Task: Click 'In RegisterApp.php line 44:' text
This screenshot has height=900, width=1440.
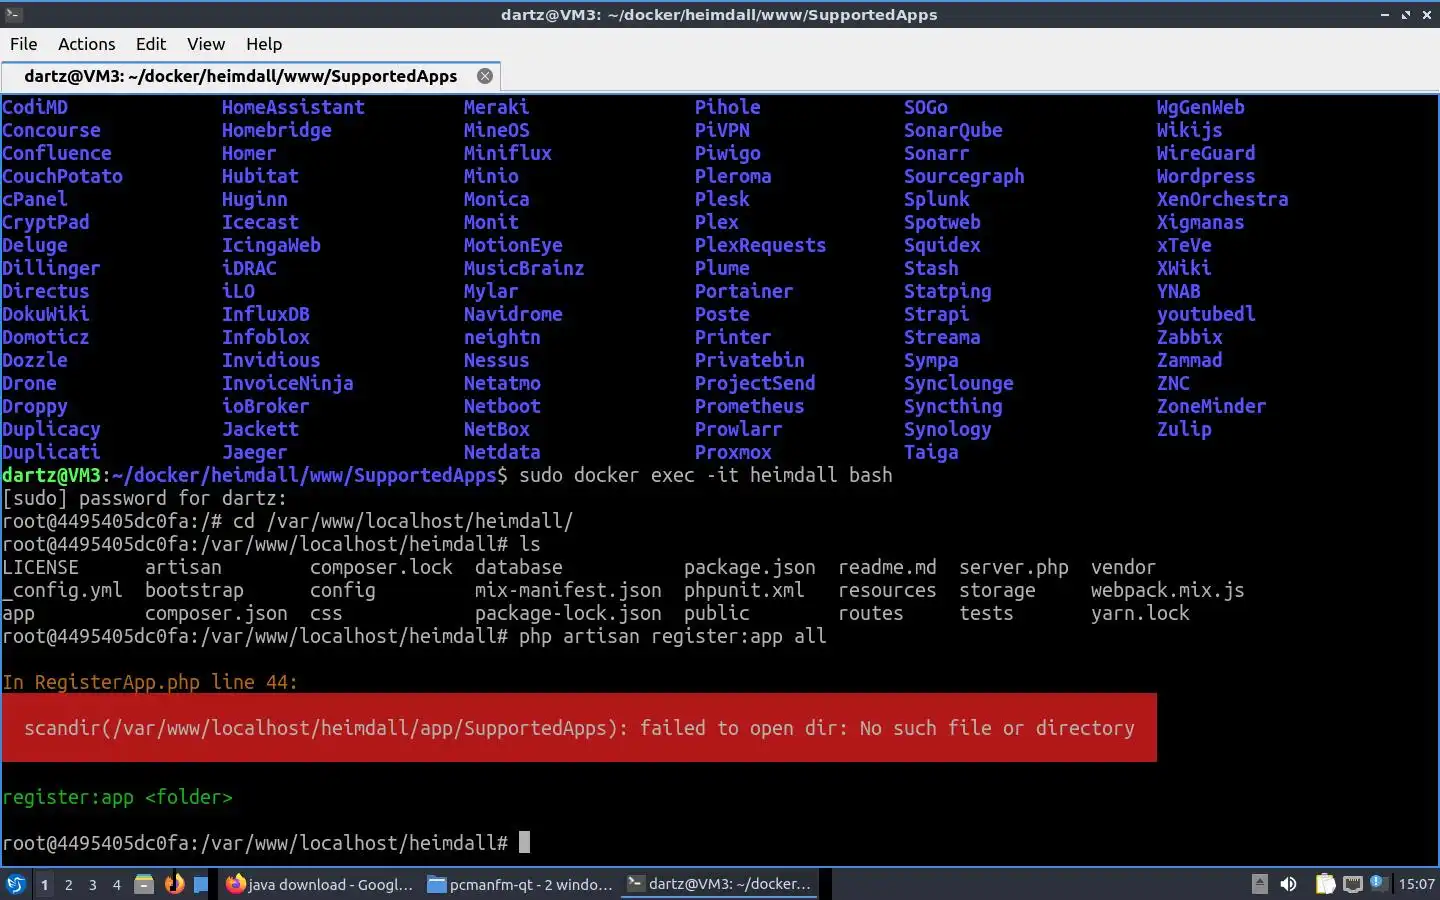Action: (150, 682)
